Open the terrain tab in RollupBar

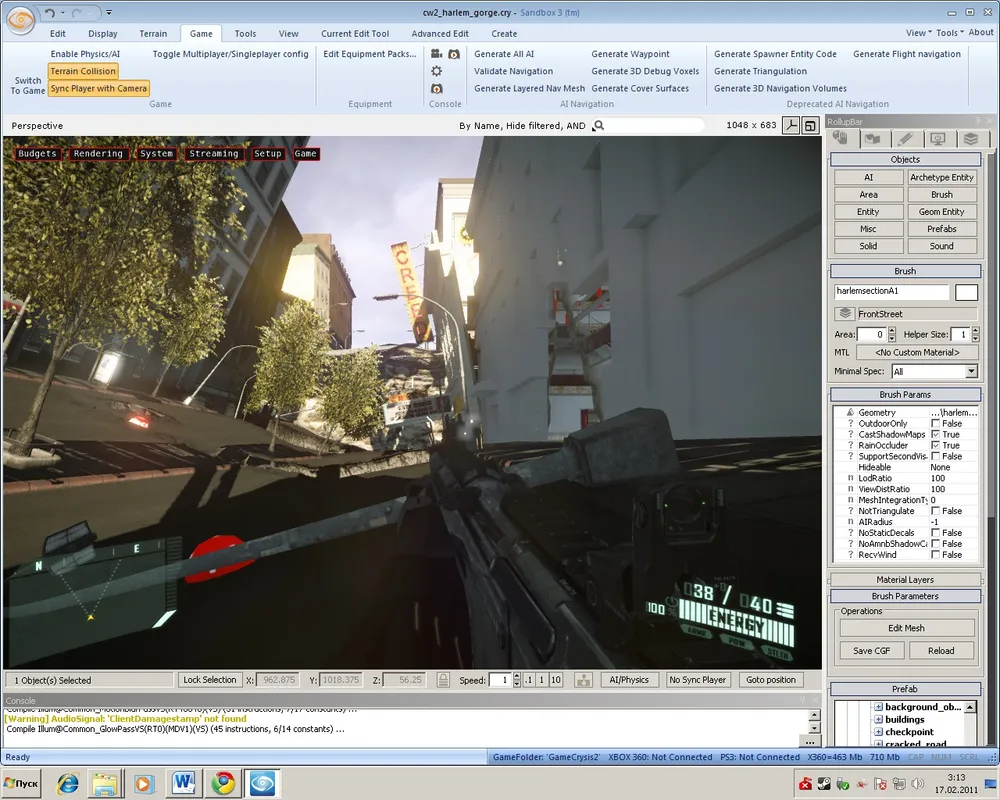pyautogui.click(x=872, y=139)
